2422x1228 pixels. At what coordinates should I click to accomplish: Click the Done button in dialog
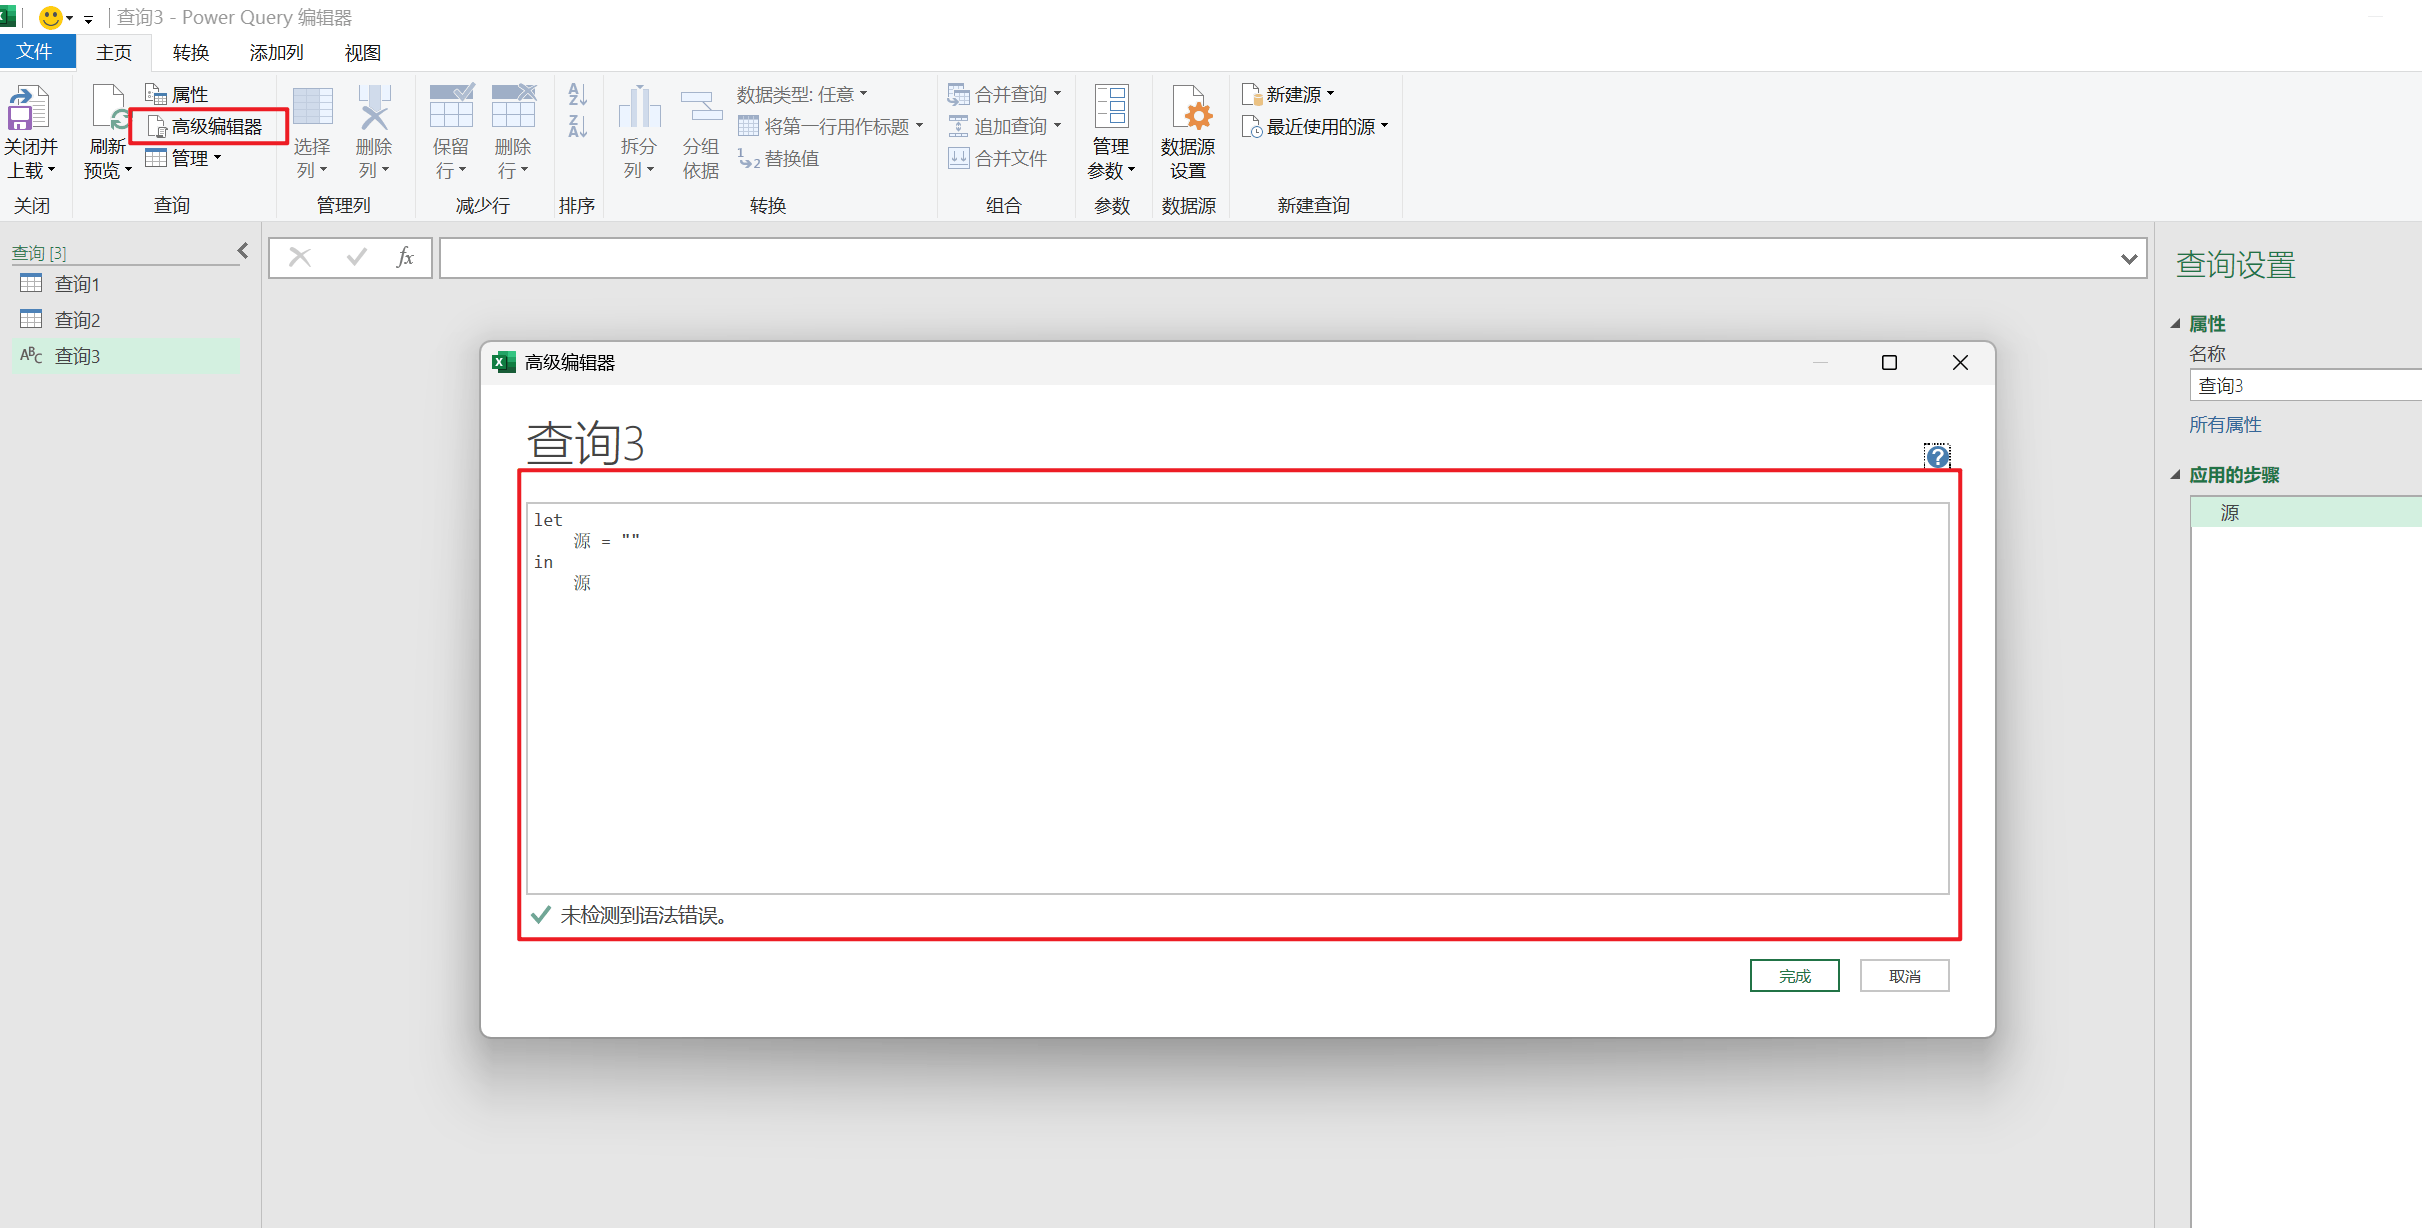[1793, 976]
